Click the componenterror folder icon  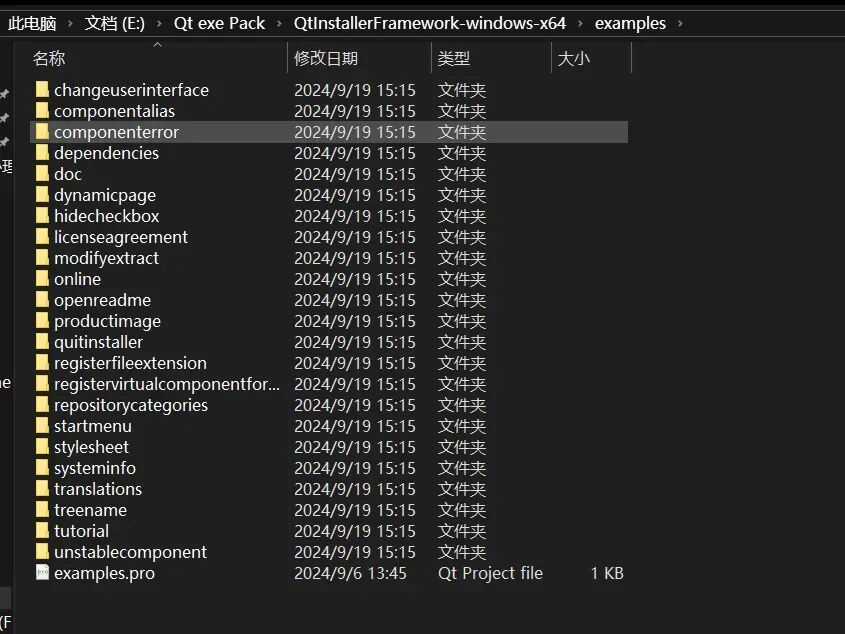click(43, 132)
